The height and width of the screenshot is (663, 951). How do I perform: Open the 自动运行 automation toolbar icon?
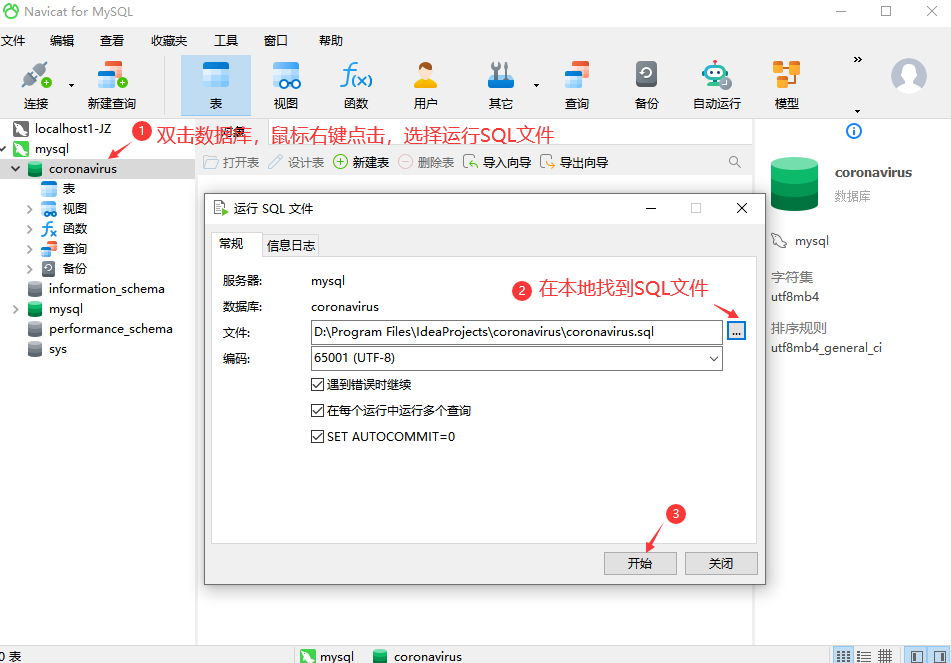pos(716,84)
